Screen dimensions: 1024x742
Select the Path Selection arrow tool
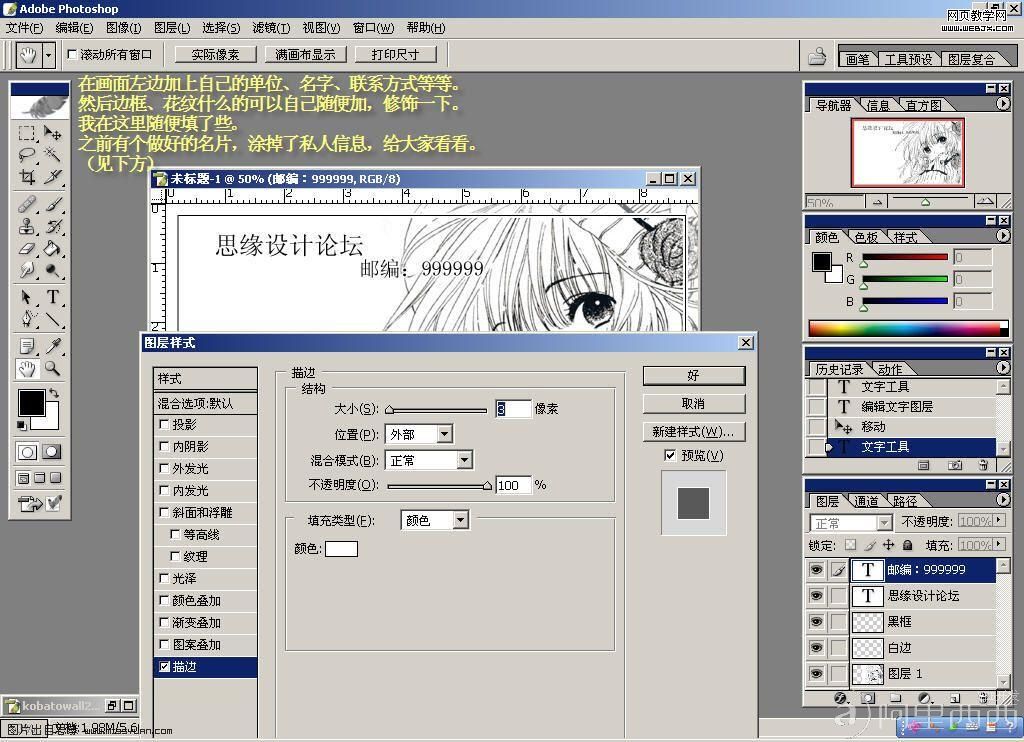(x=27, y=297)
